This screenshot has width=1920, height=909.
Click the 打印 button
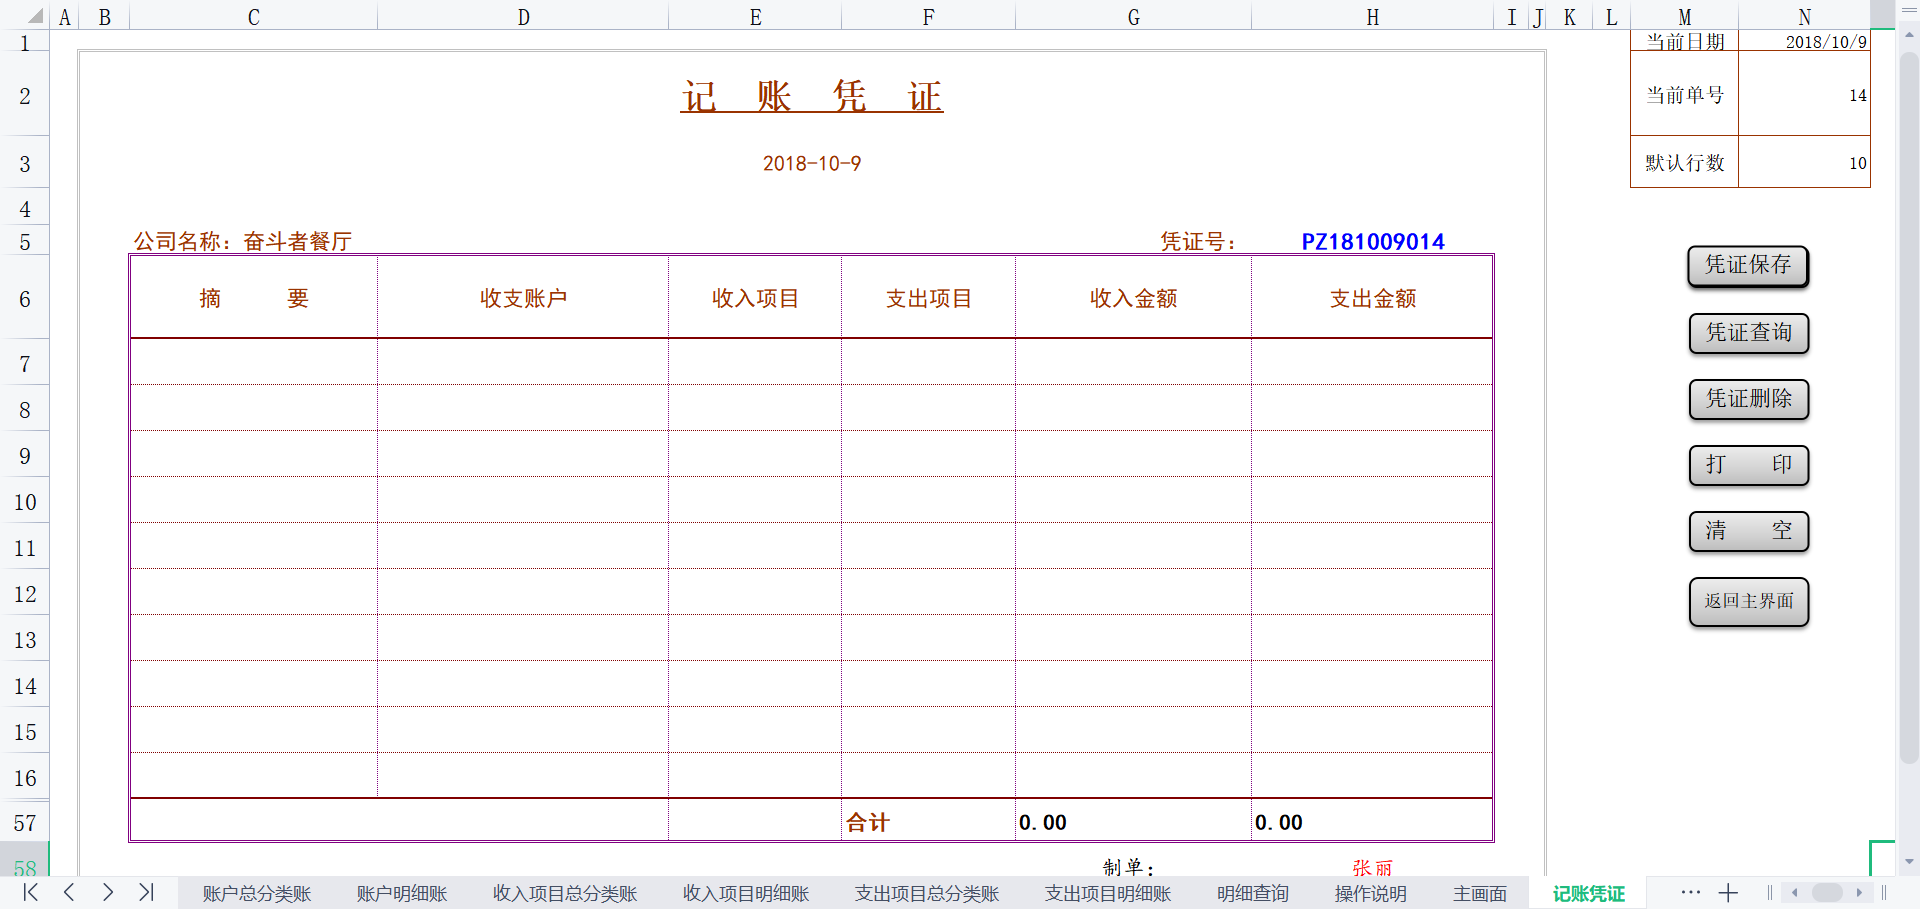click(x=1749, y=465)
